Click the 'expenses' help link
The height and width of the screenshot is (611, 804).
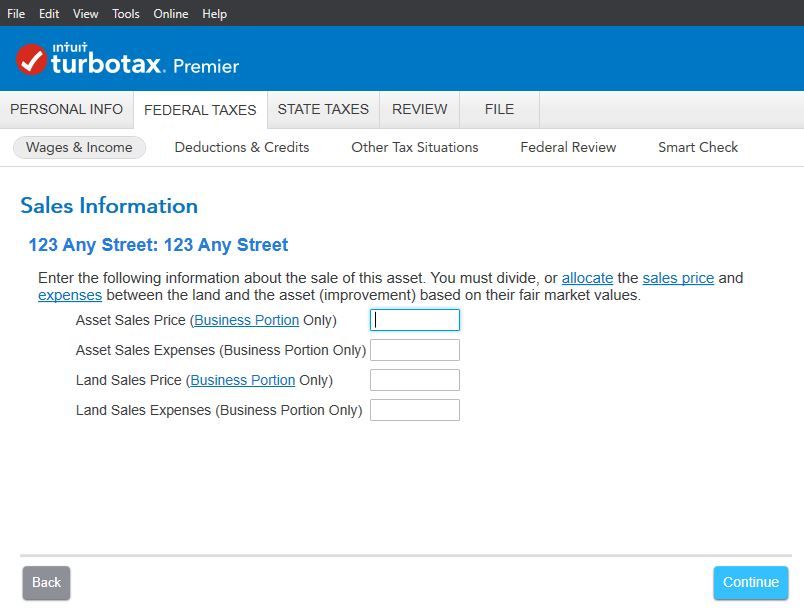pyautogui.click(x=70, y=295)
